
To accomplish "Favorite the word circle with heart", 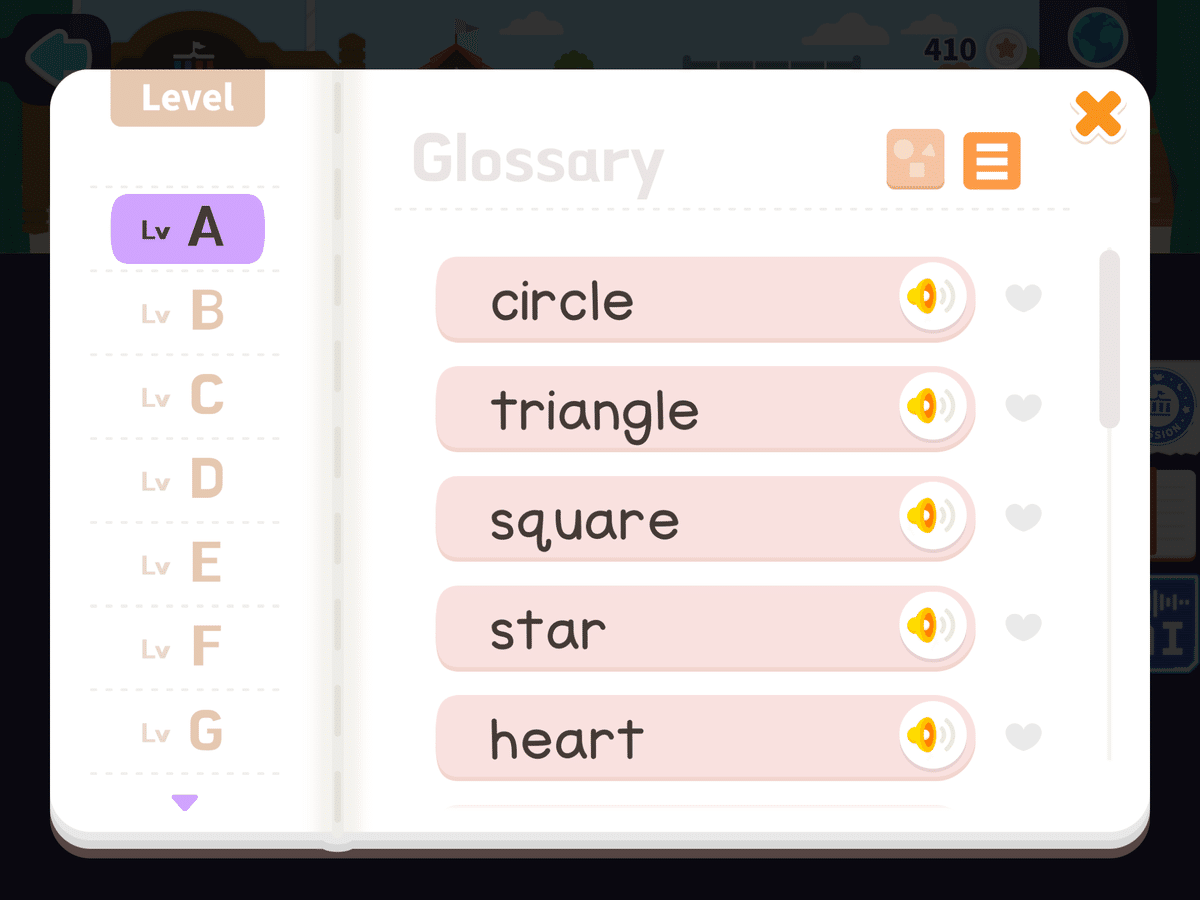I will [1023, 298].
